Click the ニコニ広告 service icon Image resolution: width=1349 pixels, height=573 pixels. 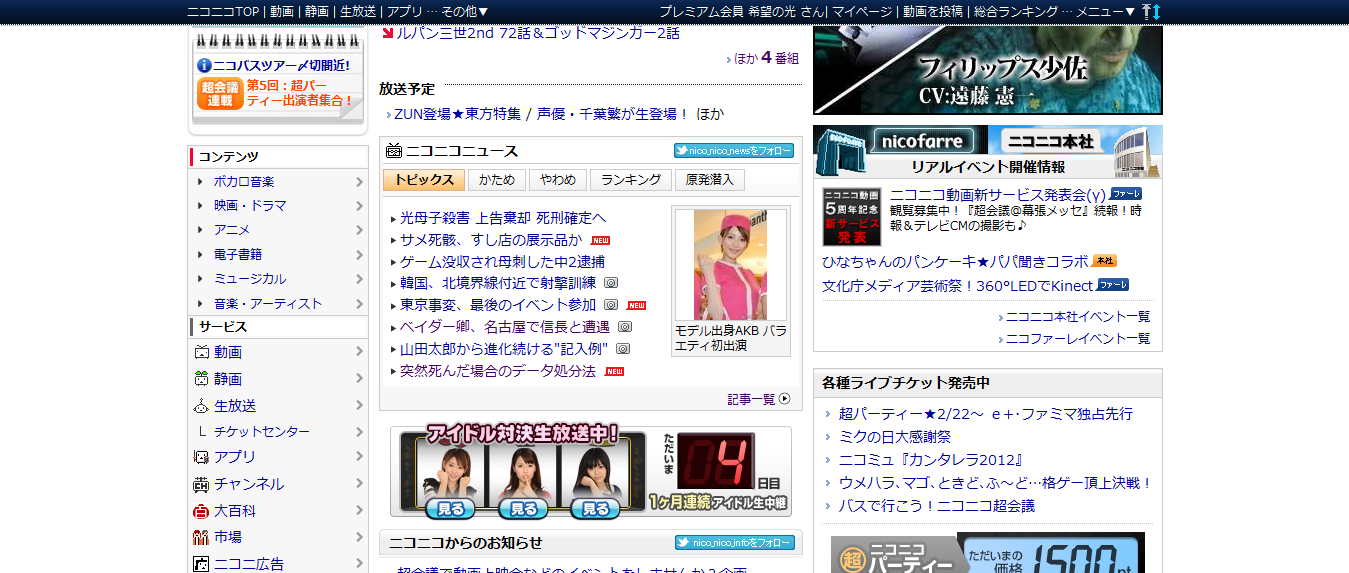(201, 564)
